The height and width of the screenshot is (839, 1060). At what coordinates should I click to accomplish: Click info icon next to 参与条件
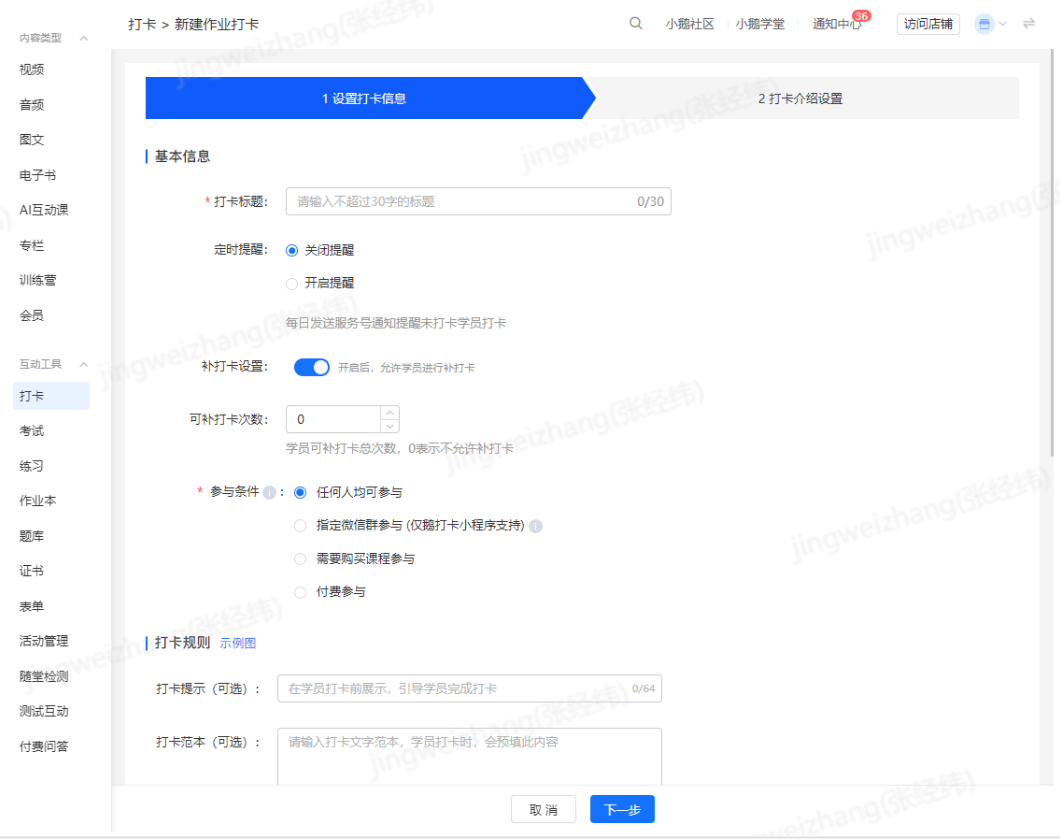(269, 492)
